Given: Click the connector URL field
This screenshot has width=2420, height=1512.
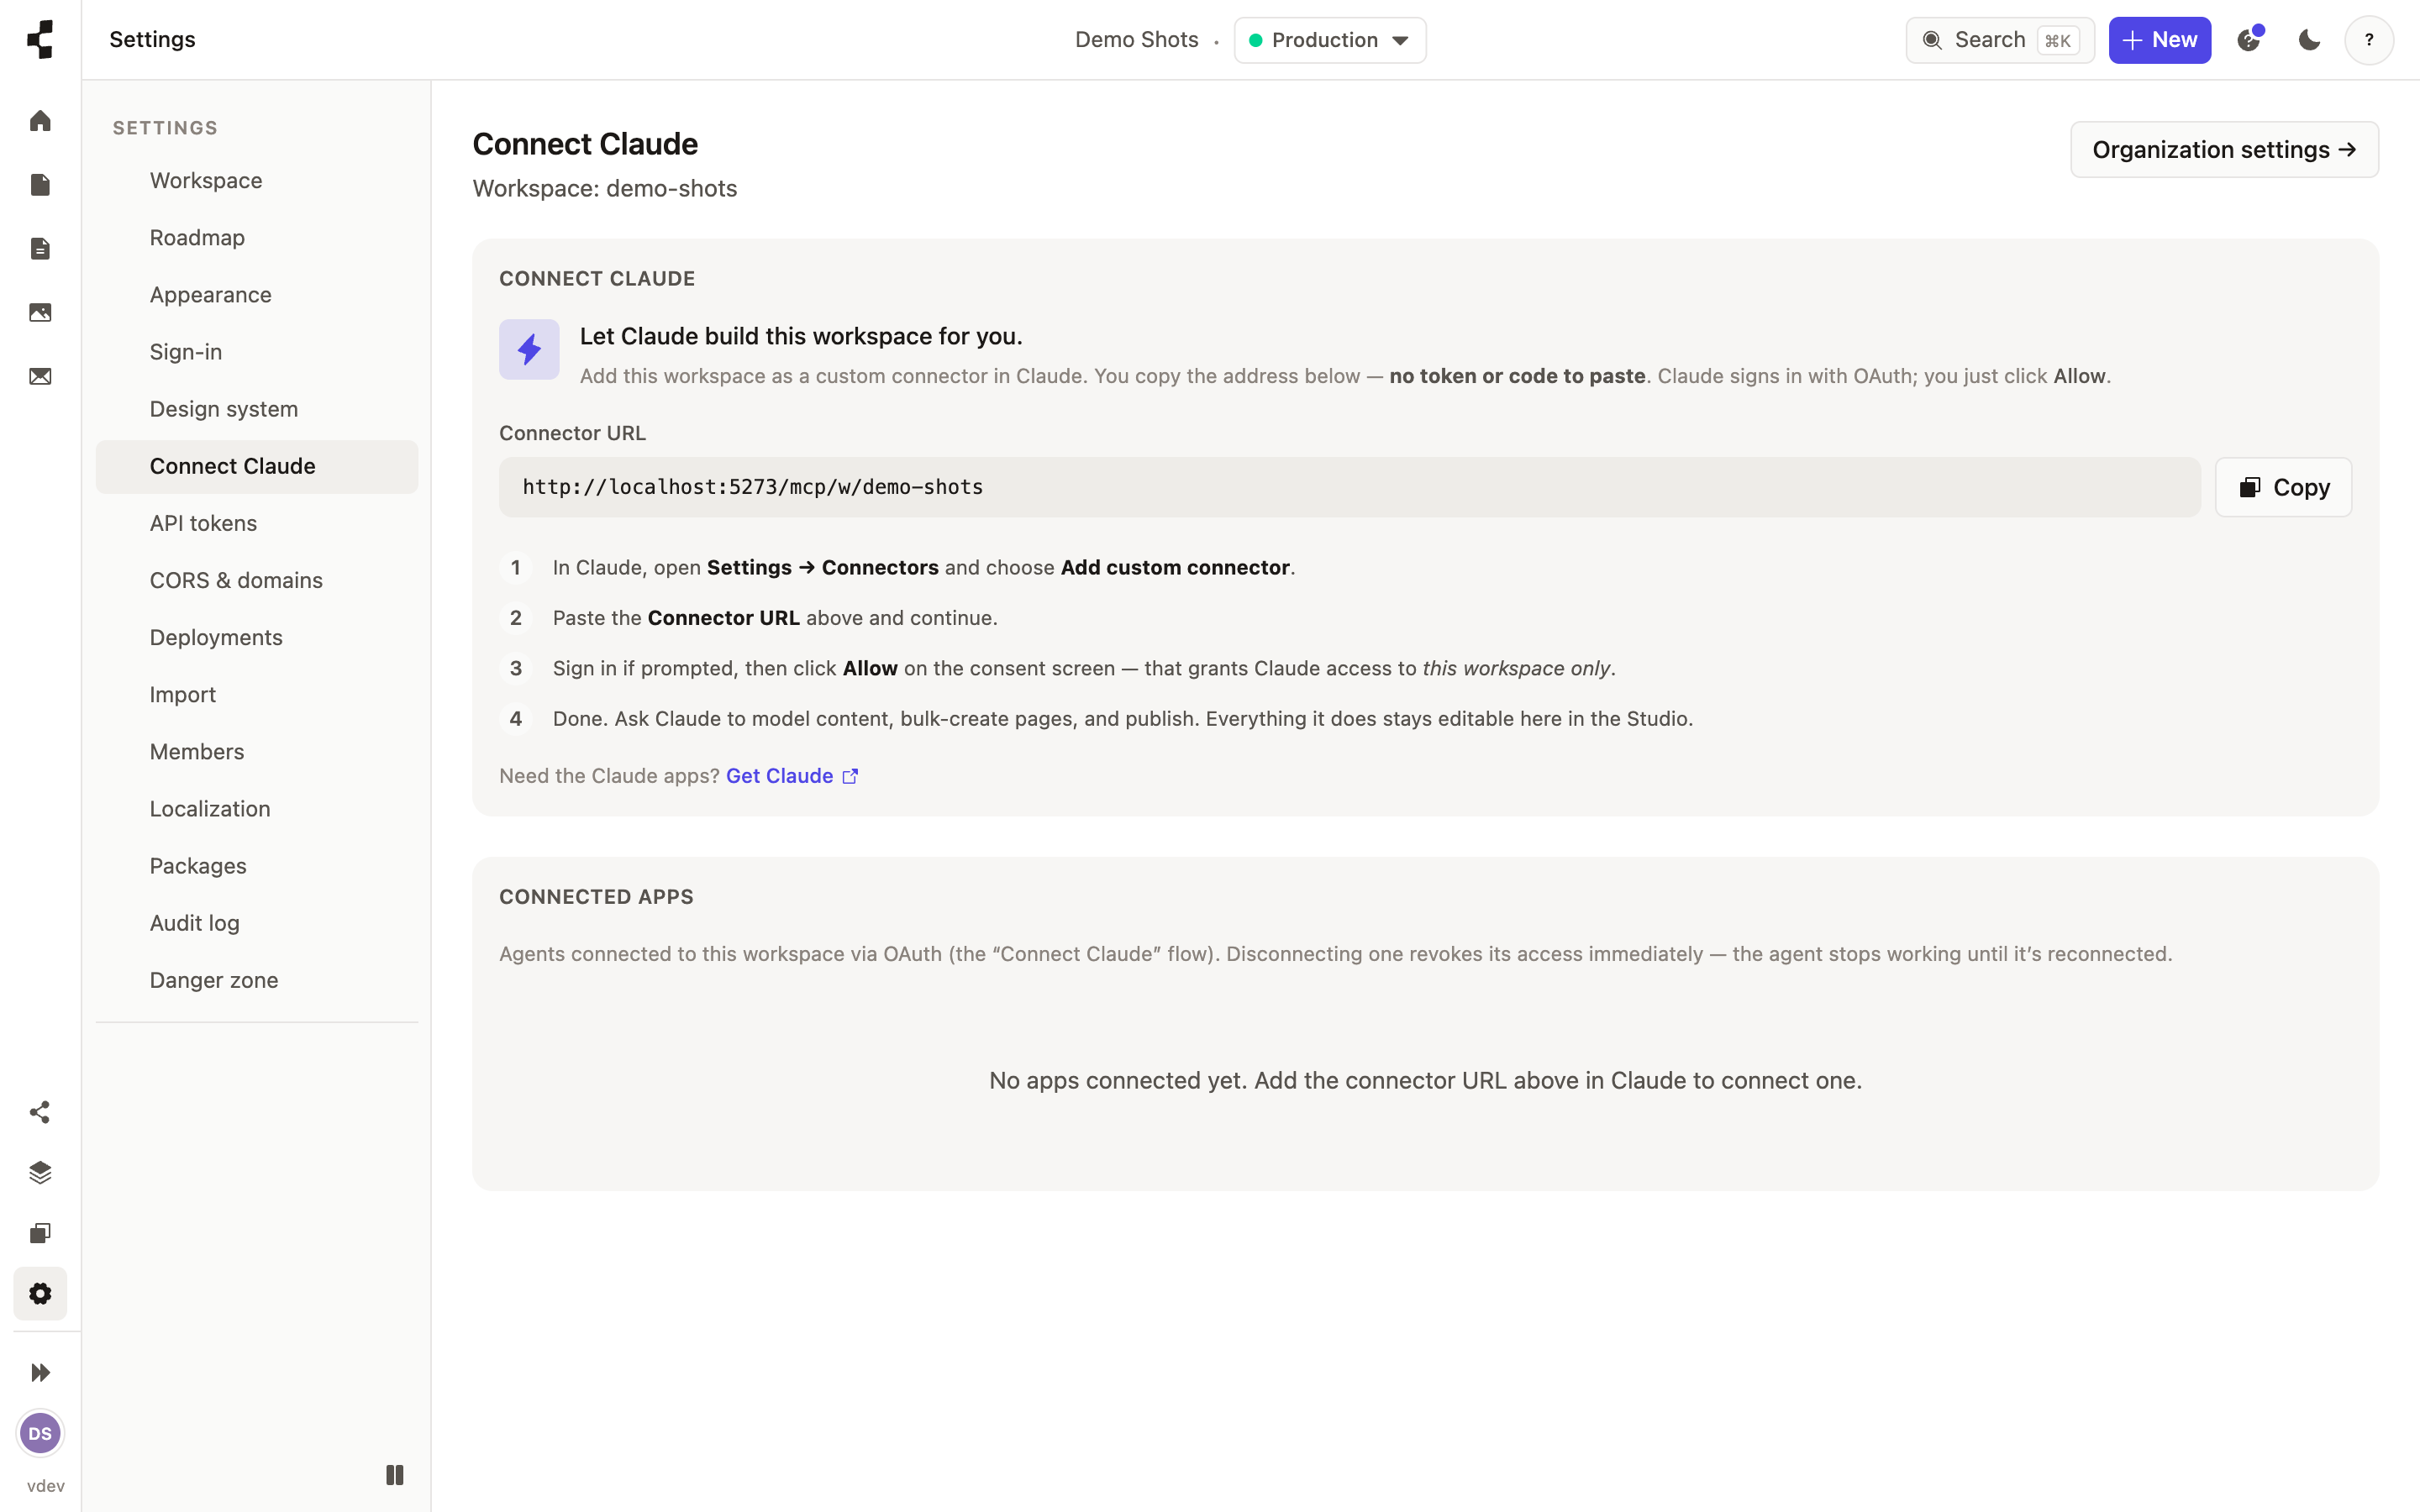Looking at the screenshot, I should pos(1349,487).
